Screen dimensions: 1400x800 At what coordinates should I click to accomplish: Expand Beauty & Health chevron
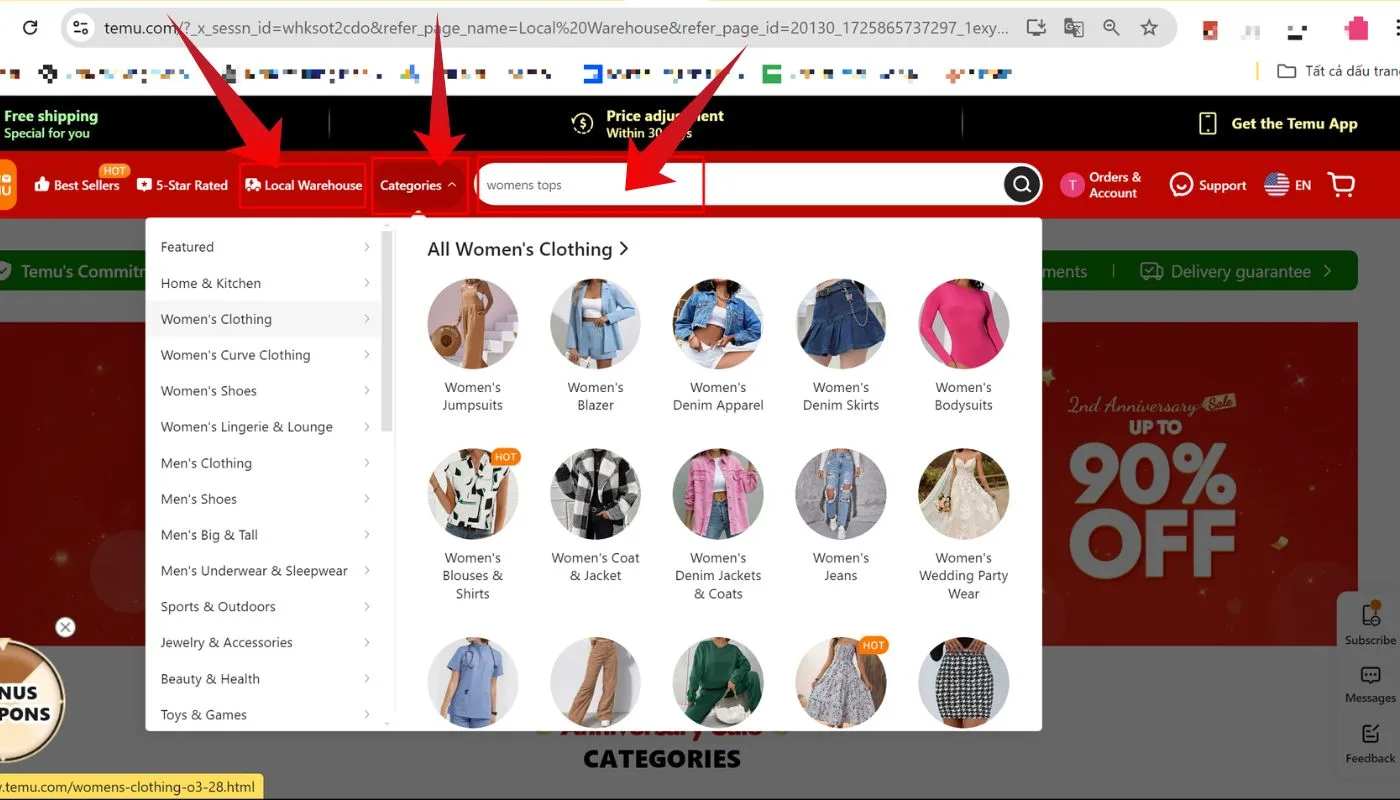[367, 679]
